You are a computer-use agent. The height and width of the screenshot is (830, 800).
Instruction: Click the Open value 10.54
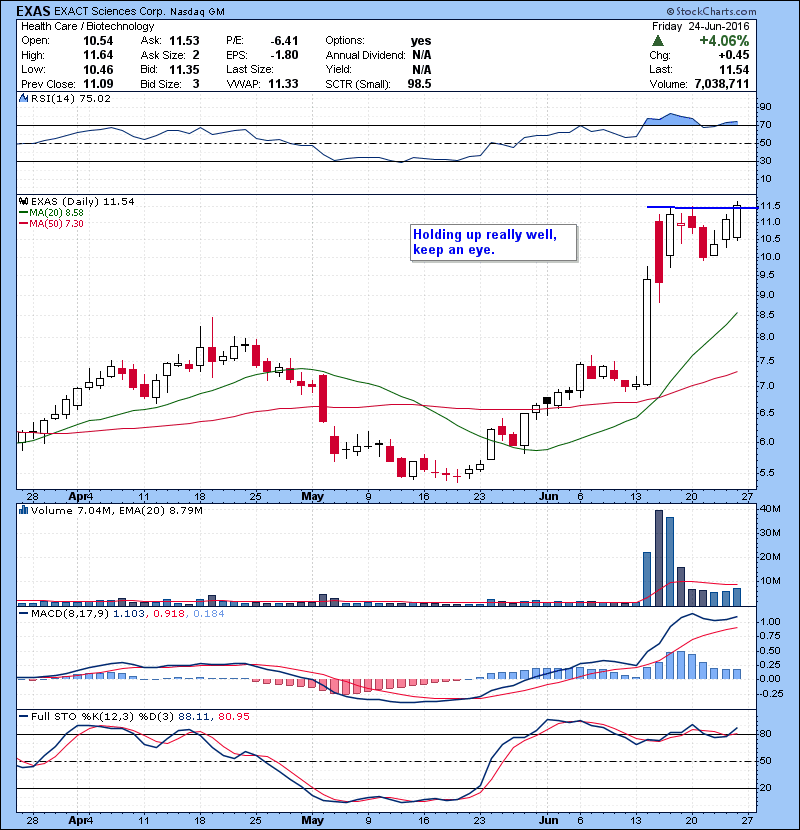pos(98,41)
